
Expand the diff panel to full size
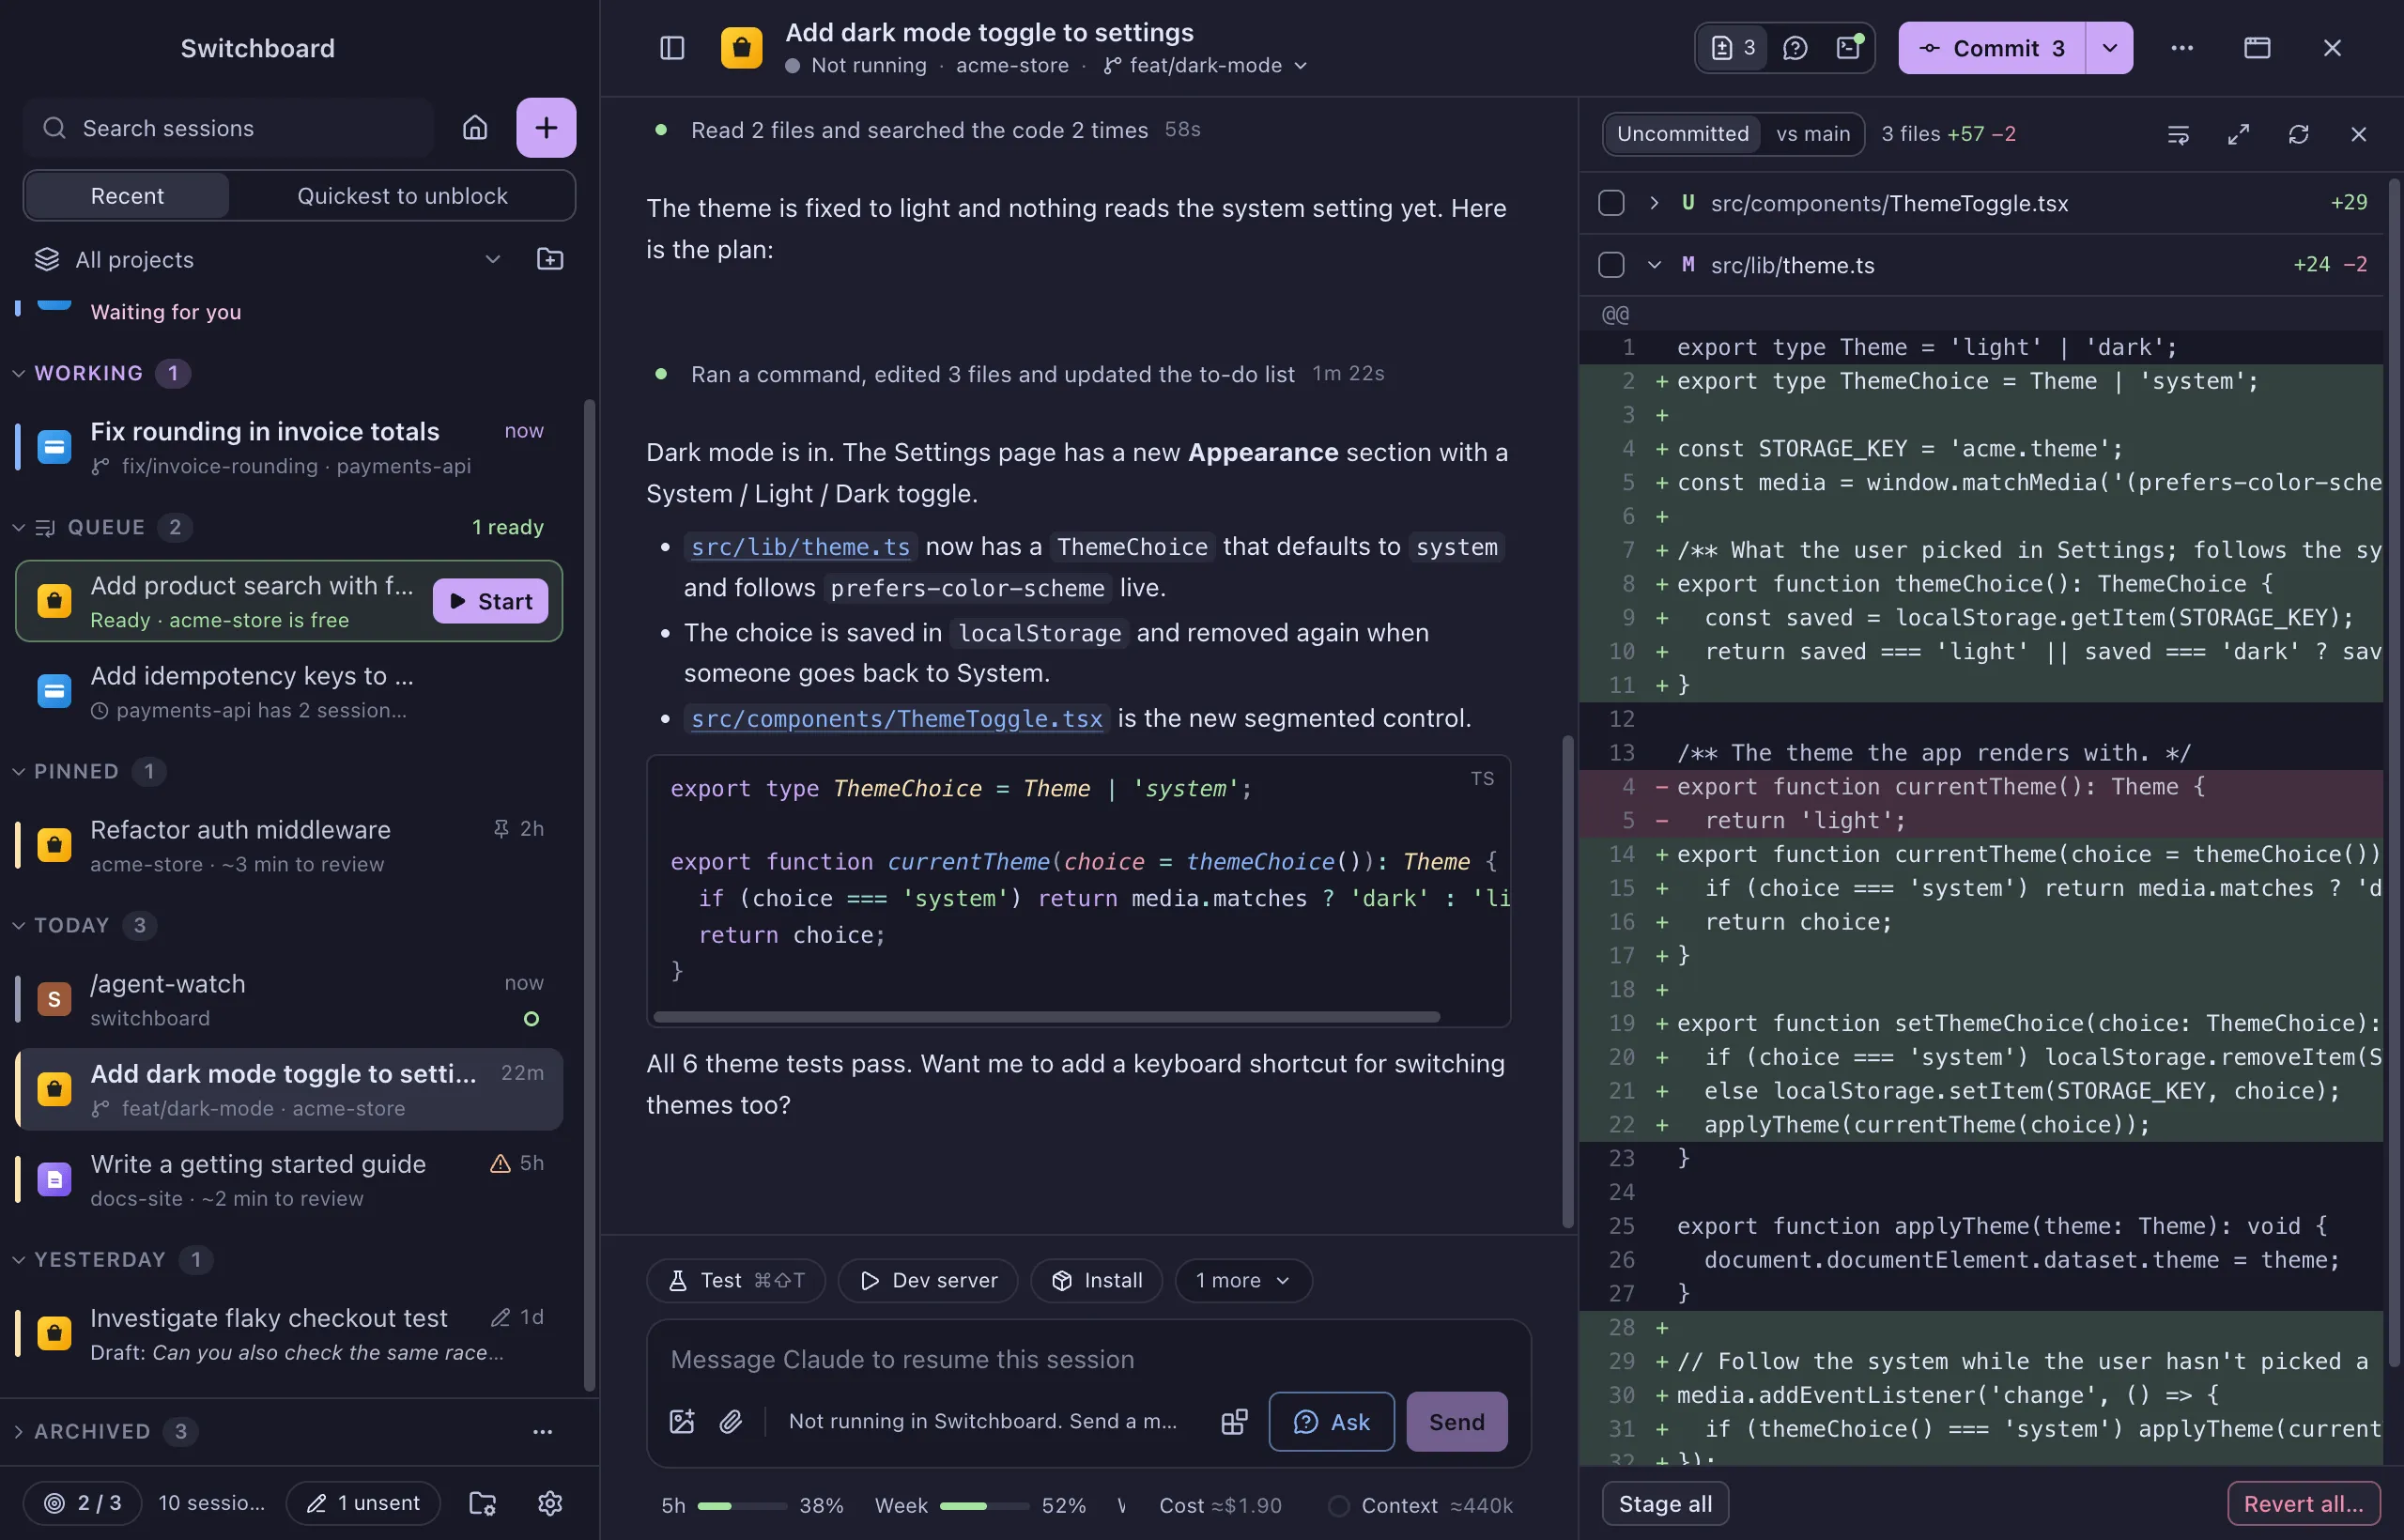point(2238,134)
